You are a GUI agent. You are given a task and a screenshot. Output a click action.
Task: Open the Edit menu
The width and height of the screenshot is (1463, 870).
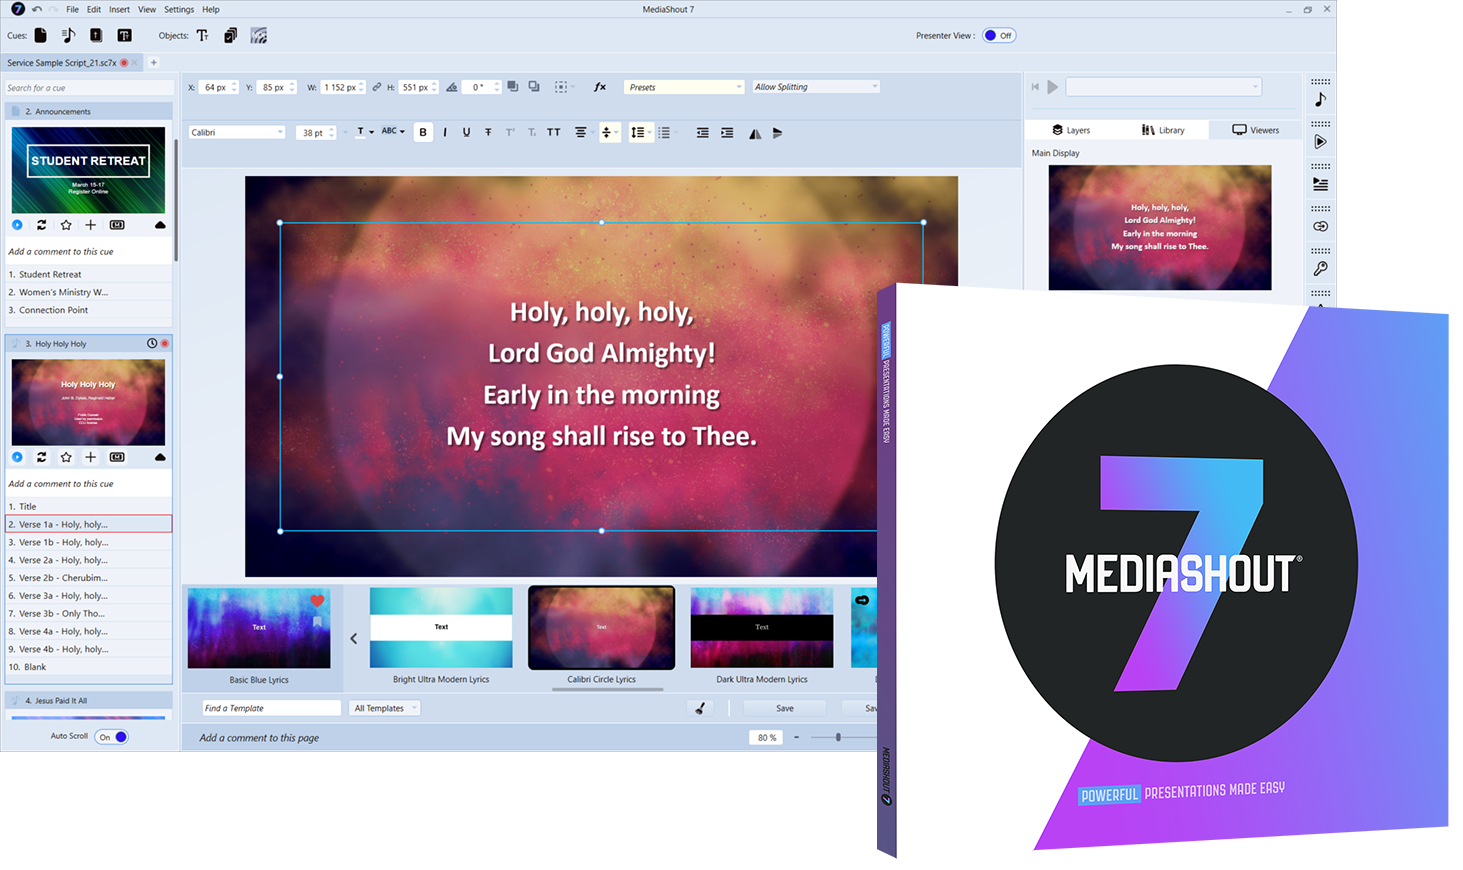click(x=94, y=9)
